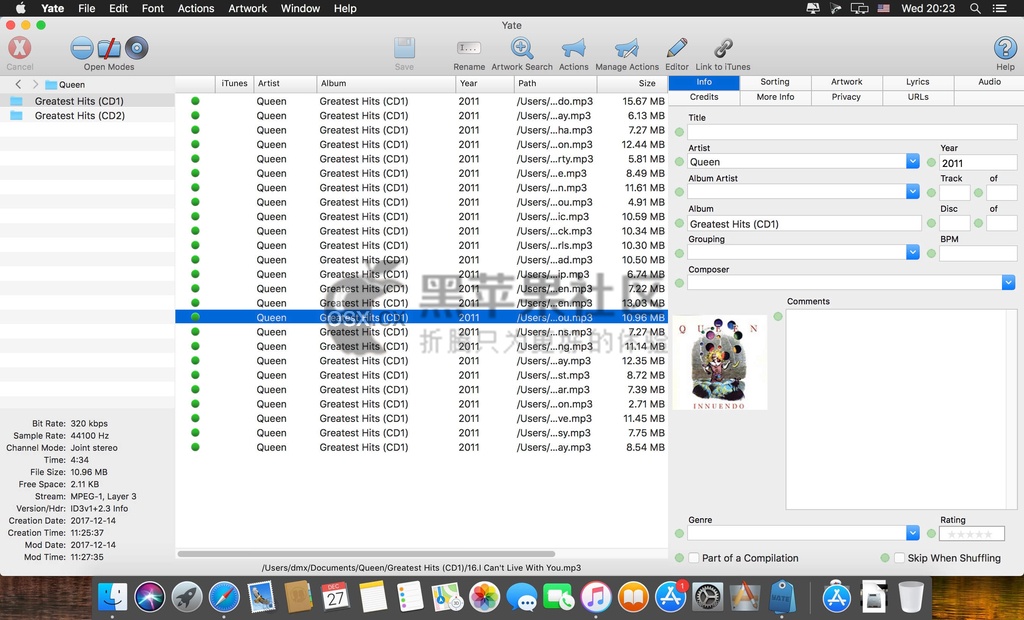Check the Part of a Compilation checkbox
This screenshot has height=620, width=1024.
tap(694, 558)
